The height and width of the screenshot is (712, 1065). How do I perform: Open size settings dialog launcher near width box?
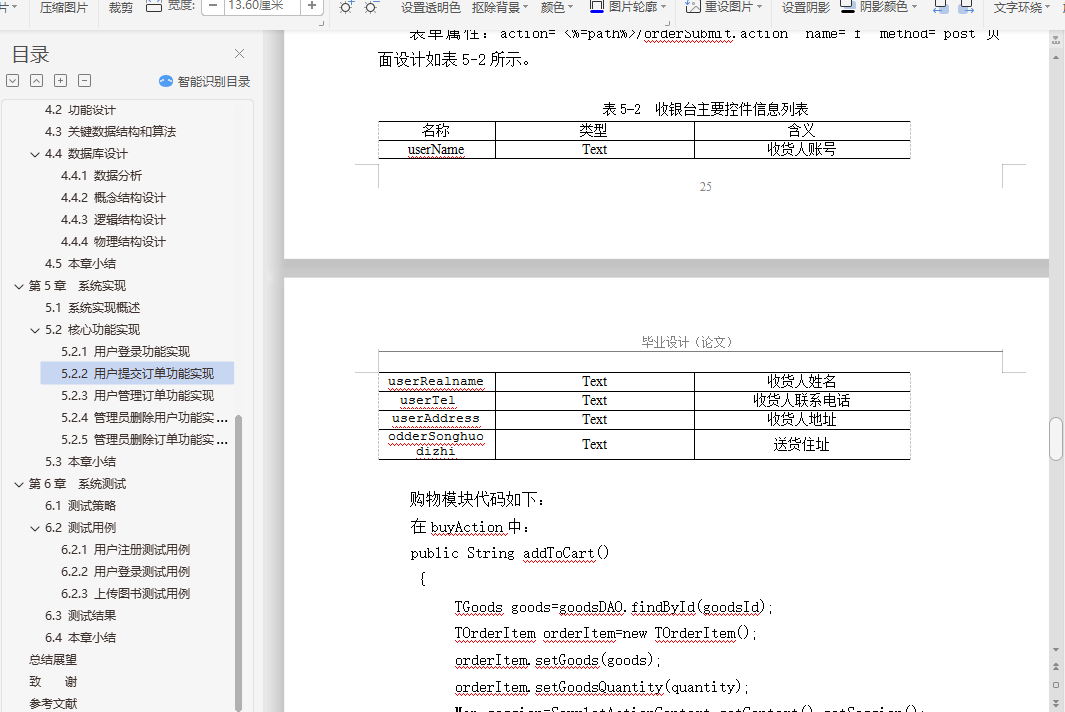tap(321, 23)
